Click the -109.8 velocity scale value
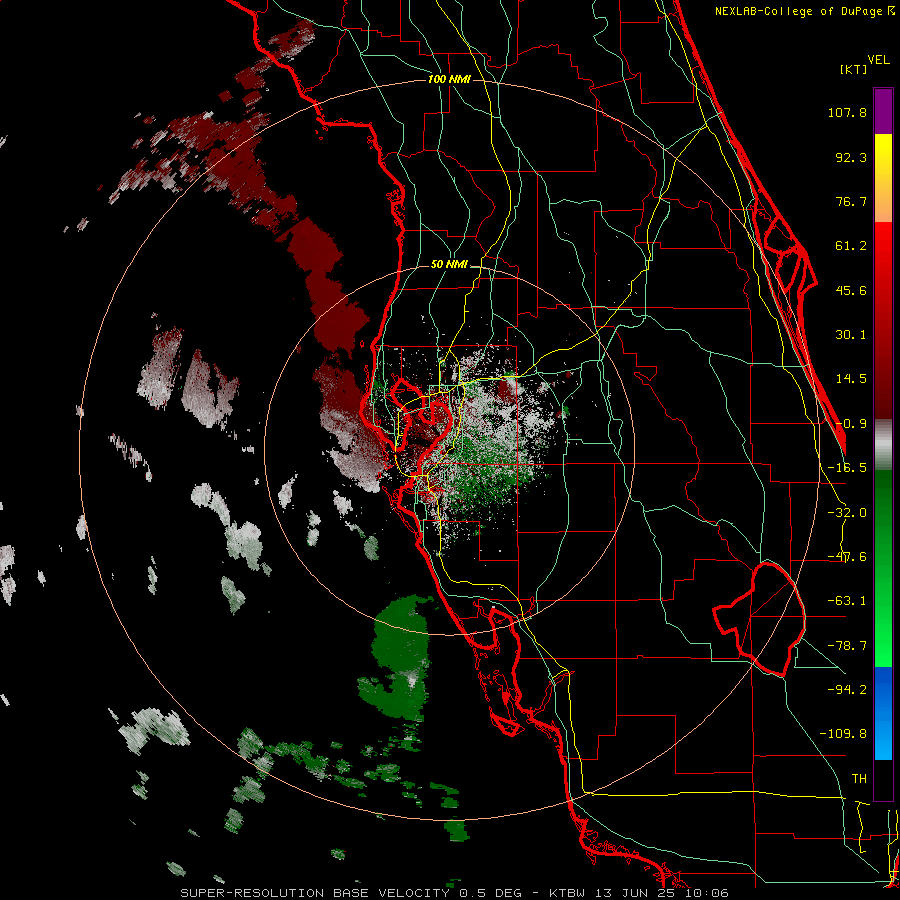 (x=843, y=734)
